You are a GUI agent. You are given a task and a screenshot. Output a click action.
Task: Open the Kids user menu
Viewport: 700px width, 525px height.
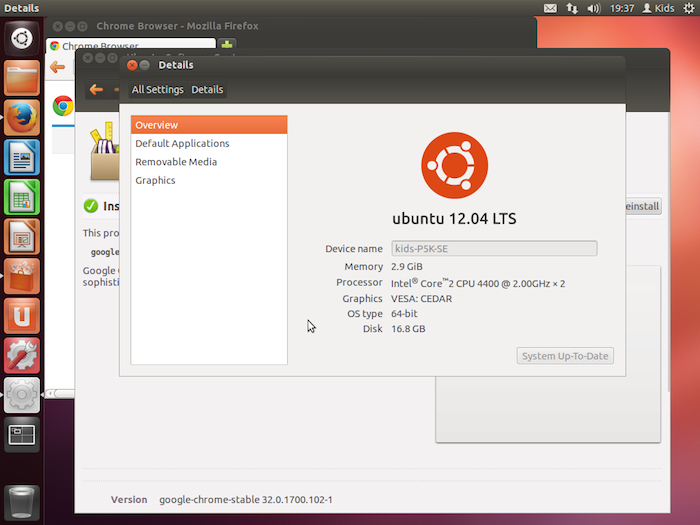[658, 8]
